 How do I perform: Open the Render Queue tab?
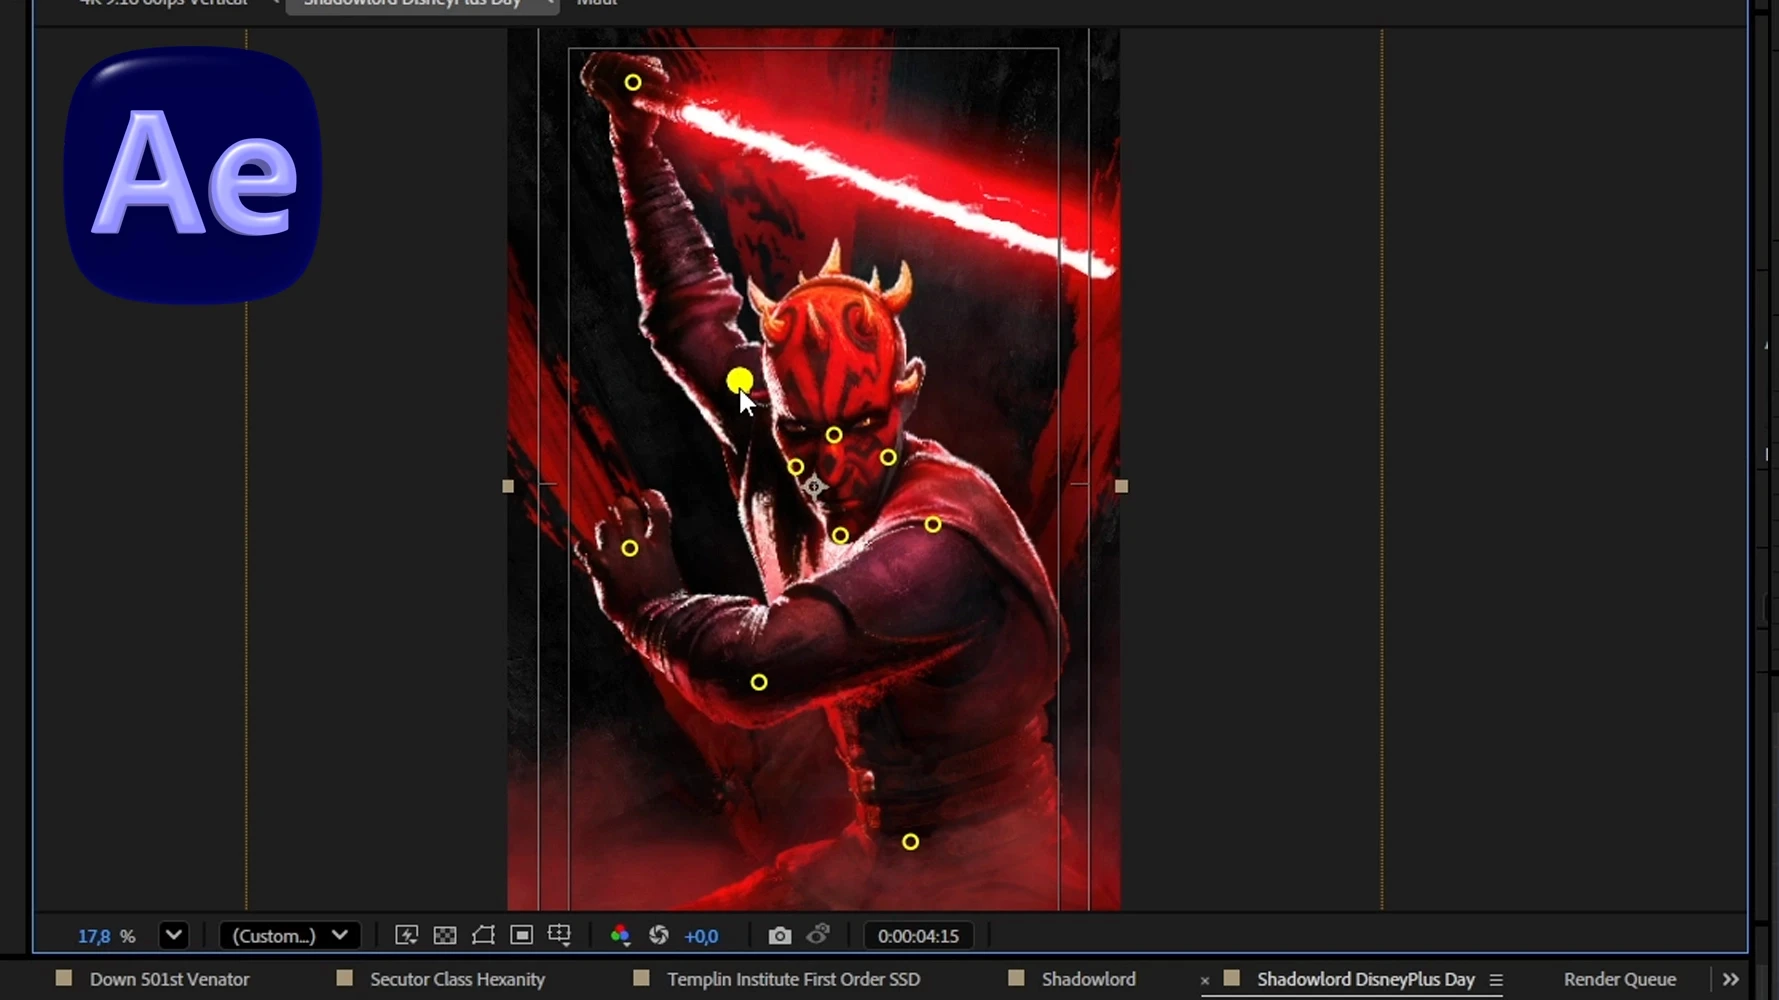point(1620,979)
